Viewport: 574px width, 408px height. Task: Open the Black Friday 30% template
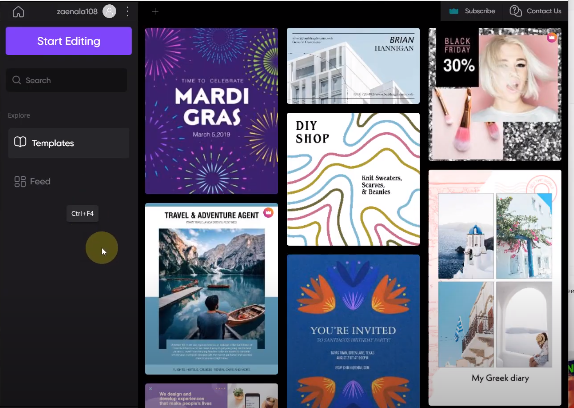click(495, 94)
